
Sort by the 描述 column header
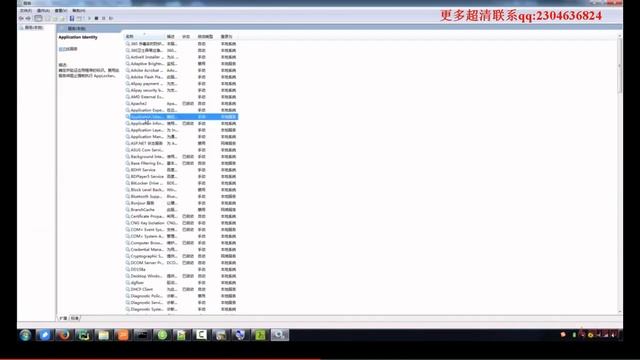click(173, 36)
